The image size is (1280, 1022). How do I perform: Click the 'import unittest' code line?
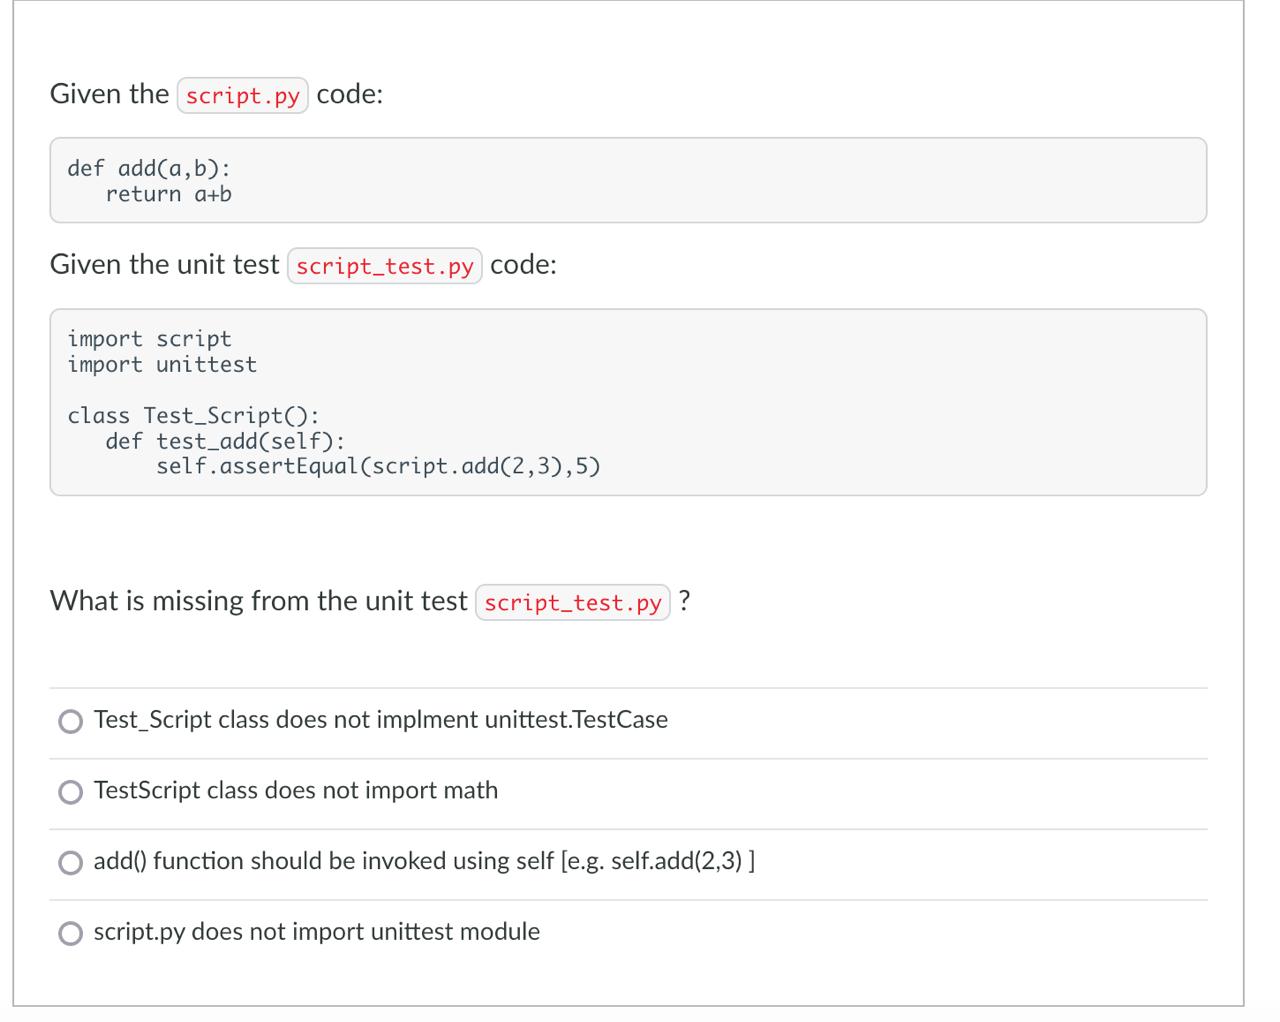pos(162,364)
